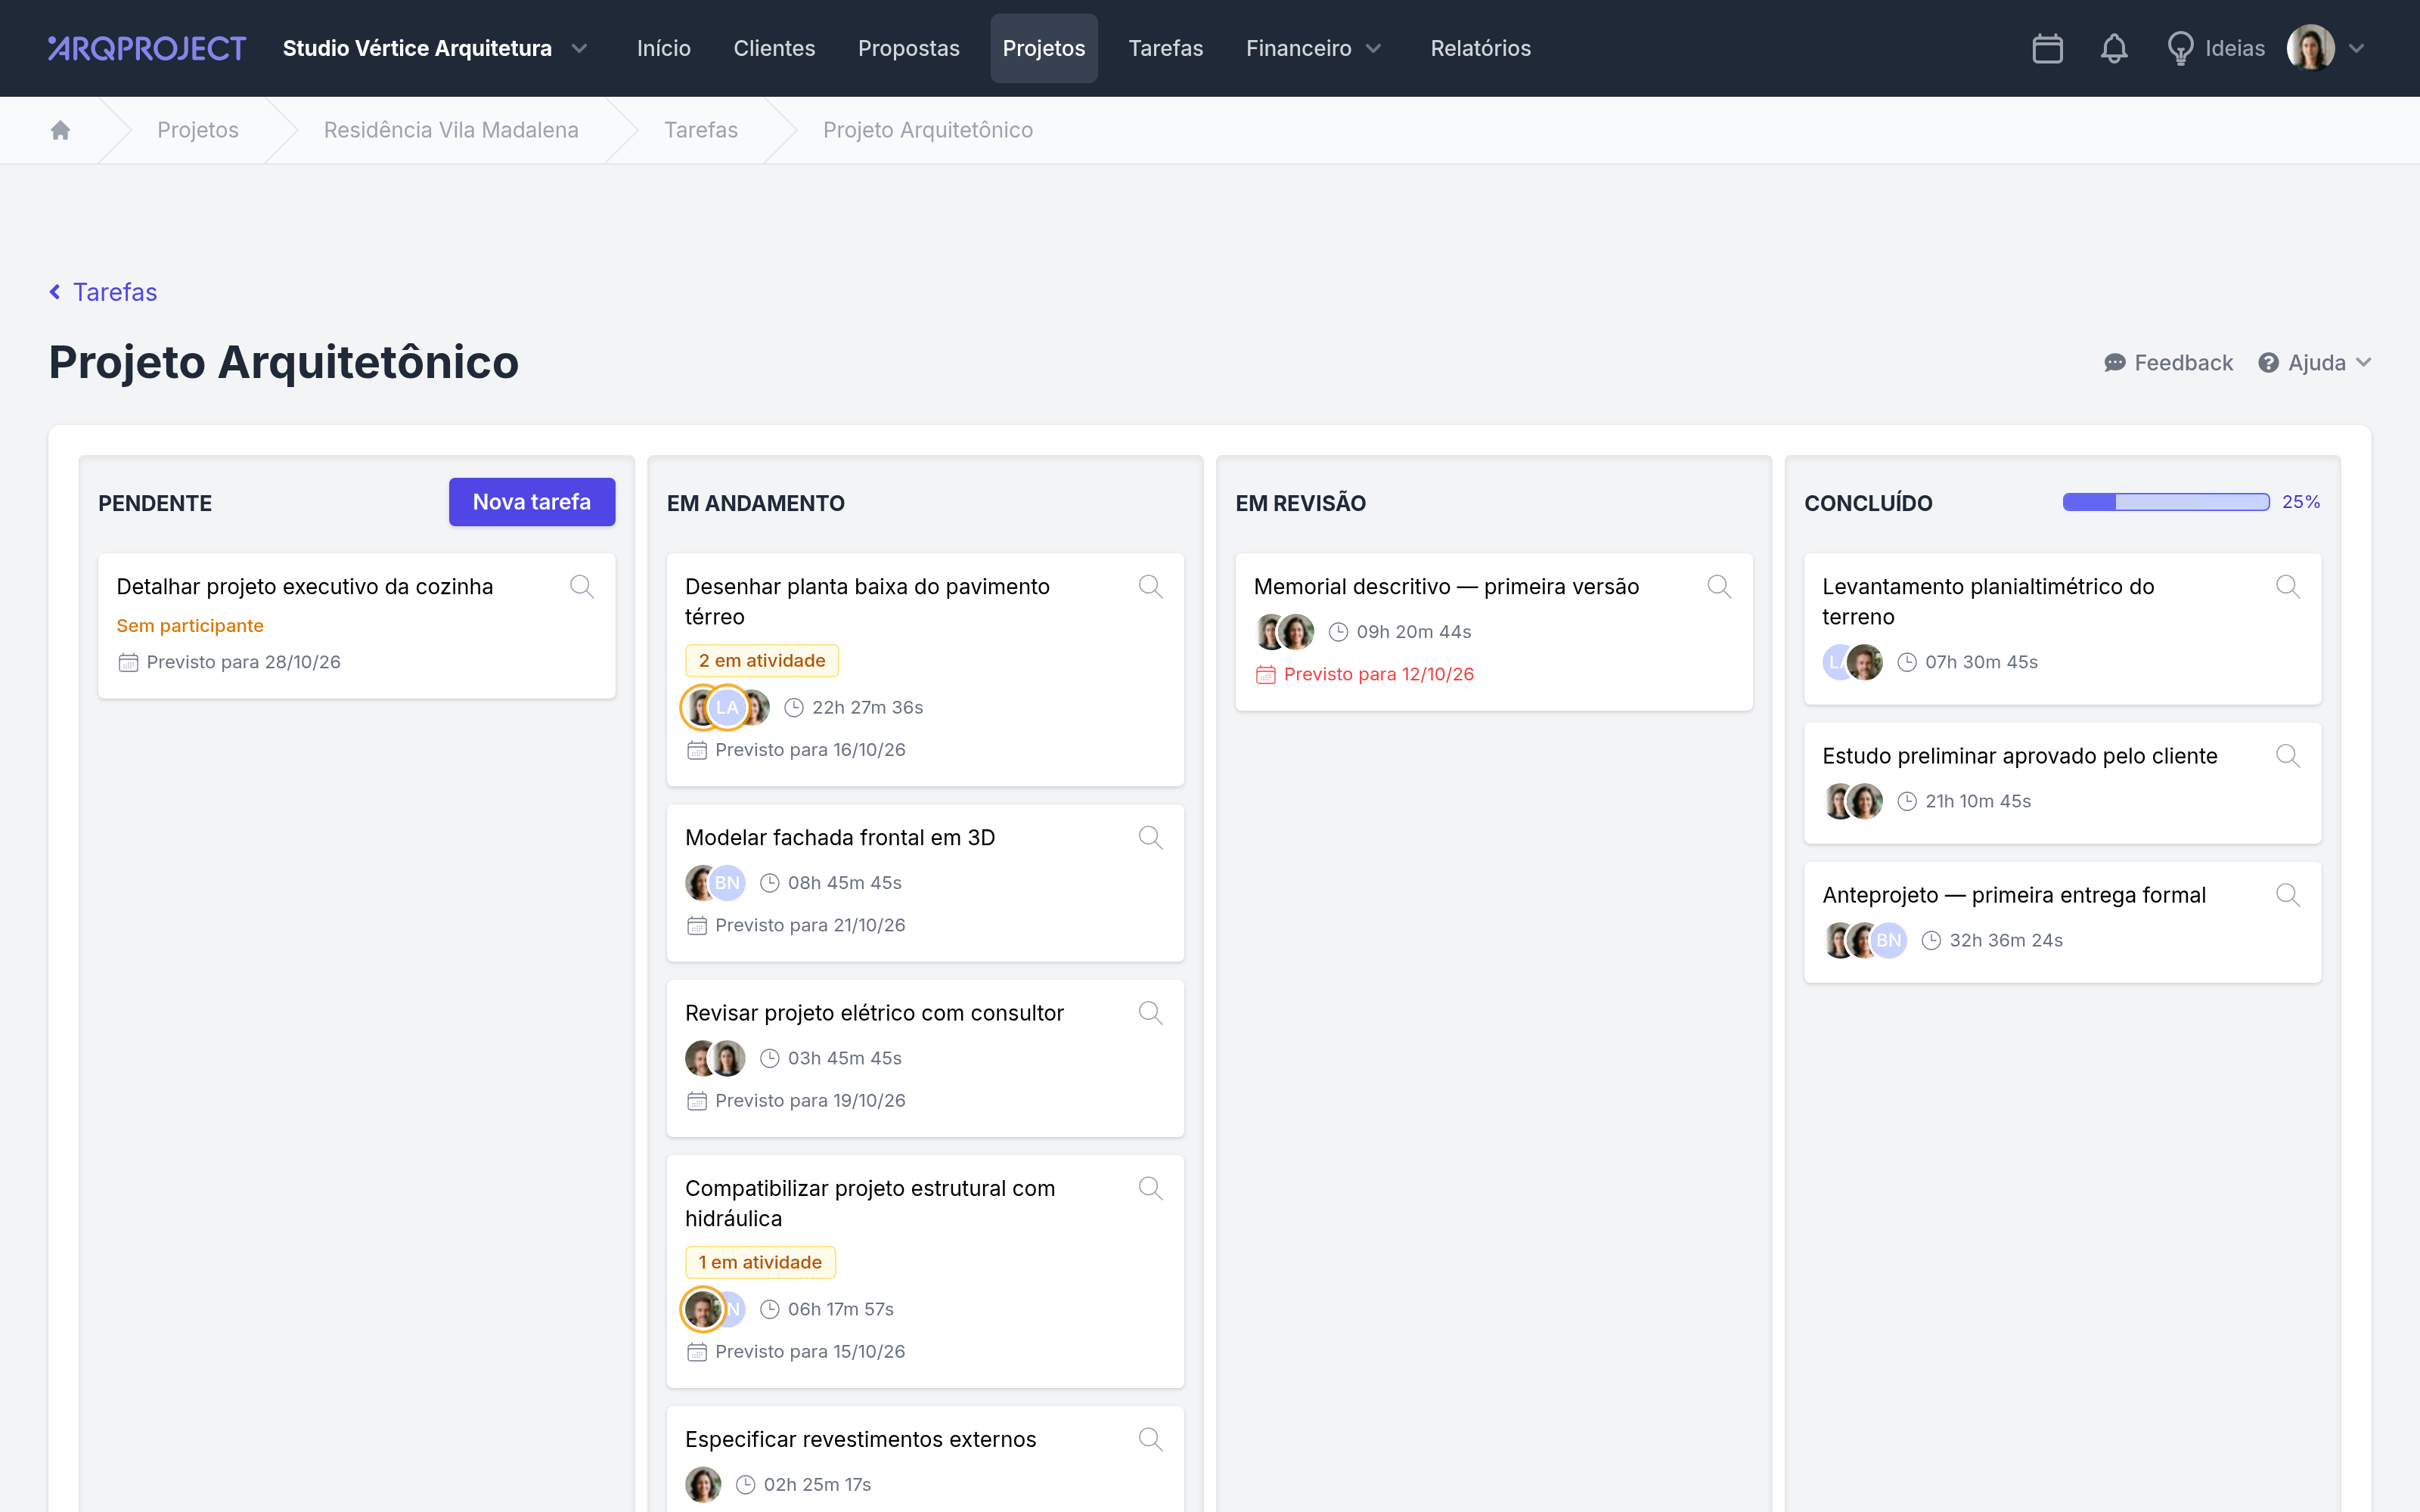Click Residência Vila Madalena breadcrumb
This screenshot has width=2420, height=1512.
451,130
